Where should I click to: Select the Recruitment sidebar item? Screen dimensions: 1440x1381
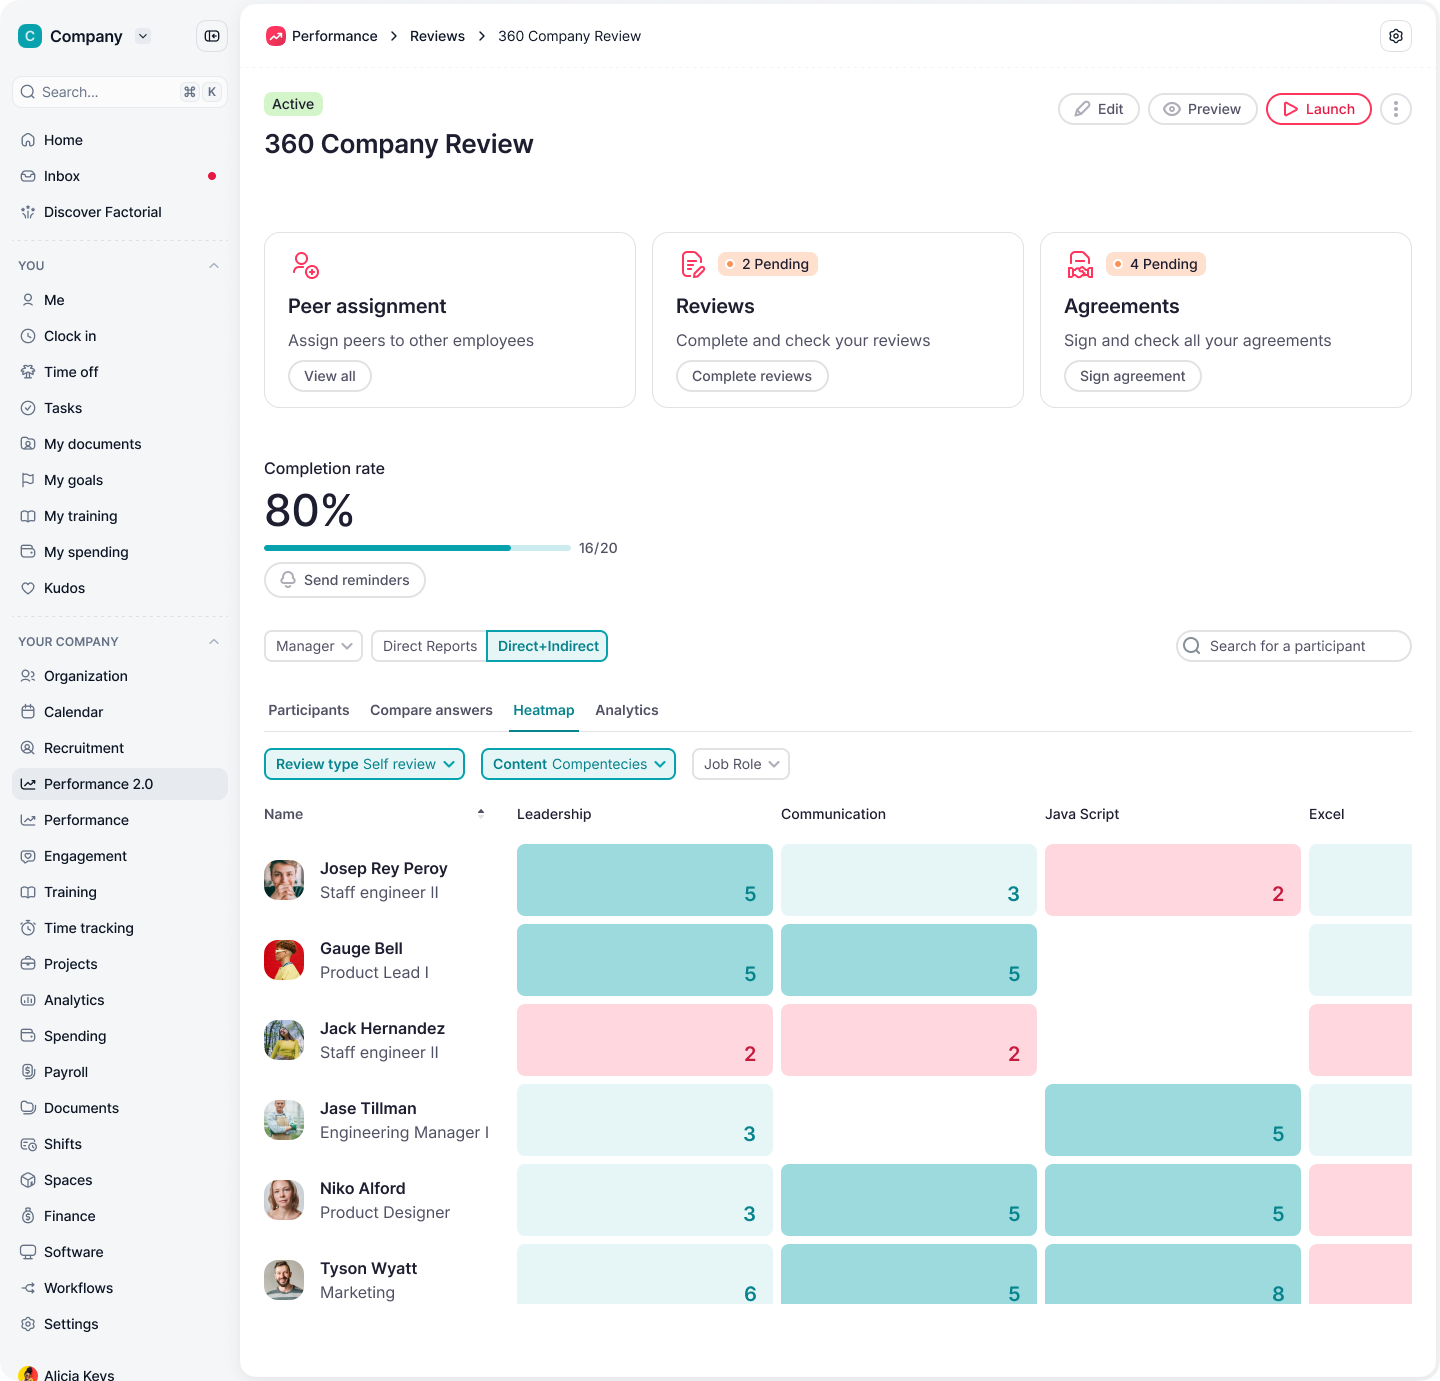(83, 748)
